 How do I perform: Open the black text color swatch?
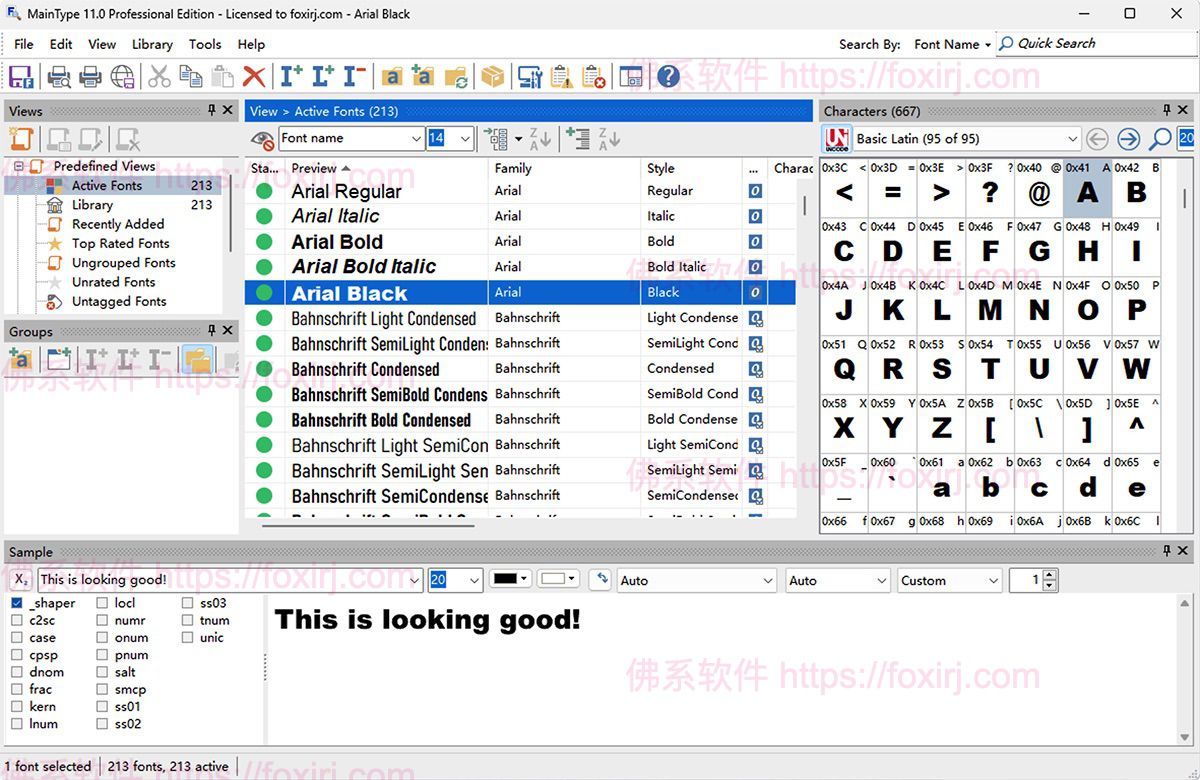[x=509, y=579]
